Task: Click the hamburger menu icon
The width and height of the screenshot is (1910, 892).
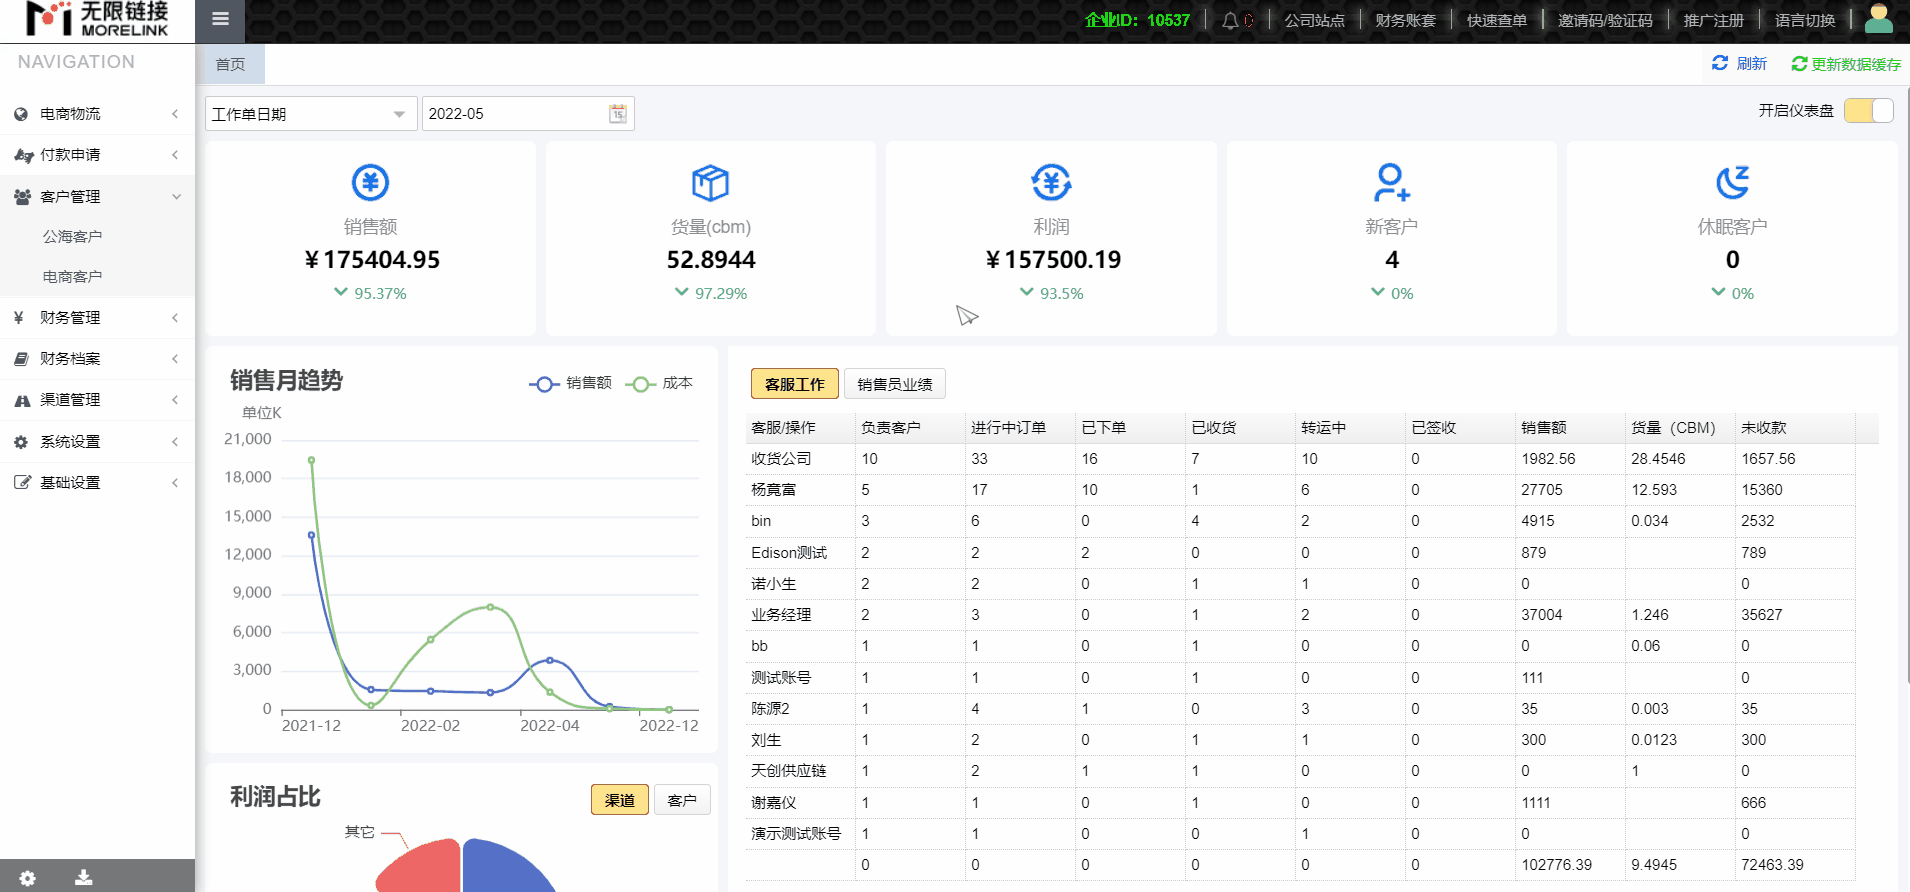Action: [x=221, y=19]
